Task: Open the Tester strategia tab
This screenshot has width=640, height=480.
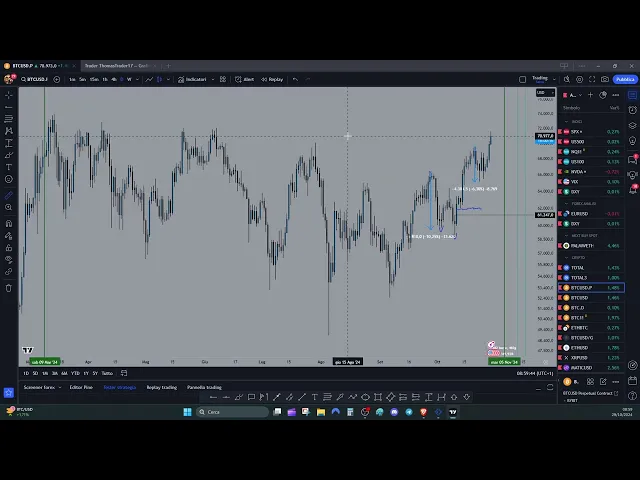Action: click(x=120, y=387)
